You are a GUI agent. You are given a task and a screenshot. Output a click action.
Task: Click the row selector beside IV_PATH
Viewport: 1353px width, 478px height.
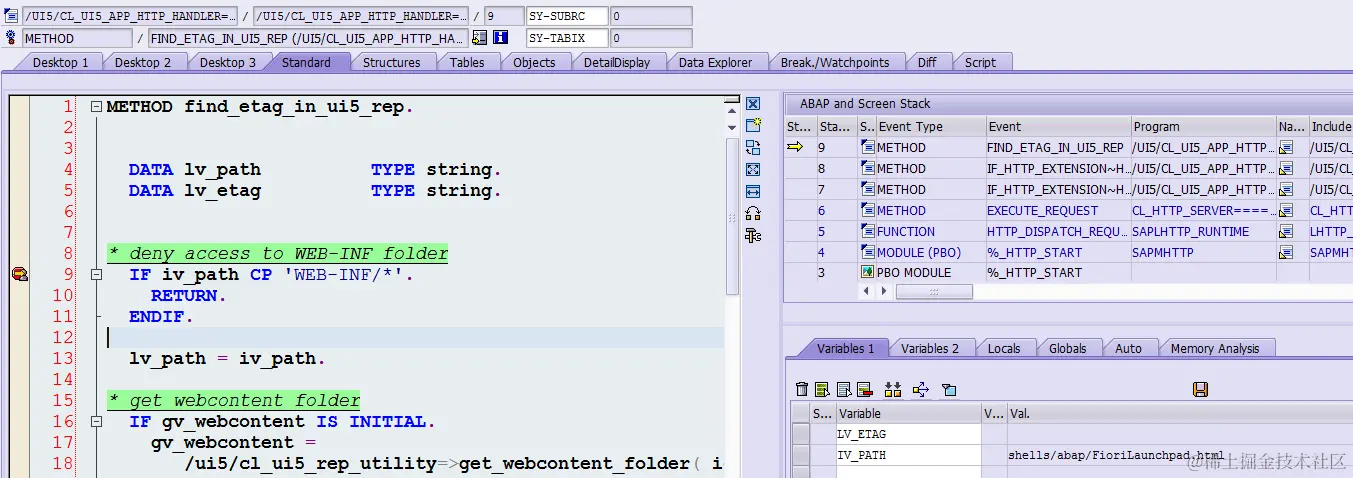[x=801, y=455]
